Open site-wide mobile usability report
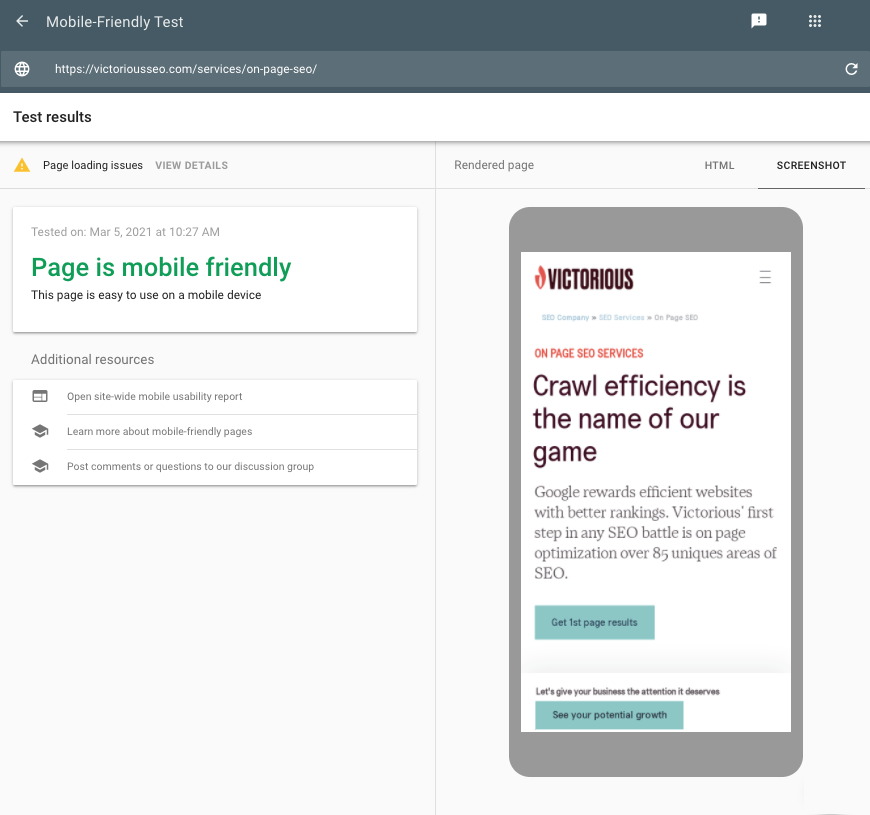This screenshot has height=815, width=870. (x=155, y=396)
